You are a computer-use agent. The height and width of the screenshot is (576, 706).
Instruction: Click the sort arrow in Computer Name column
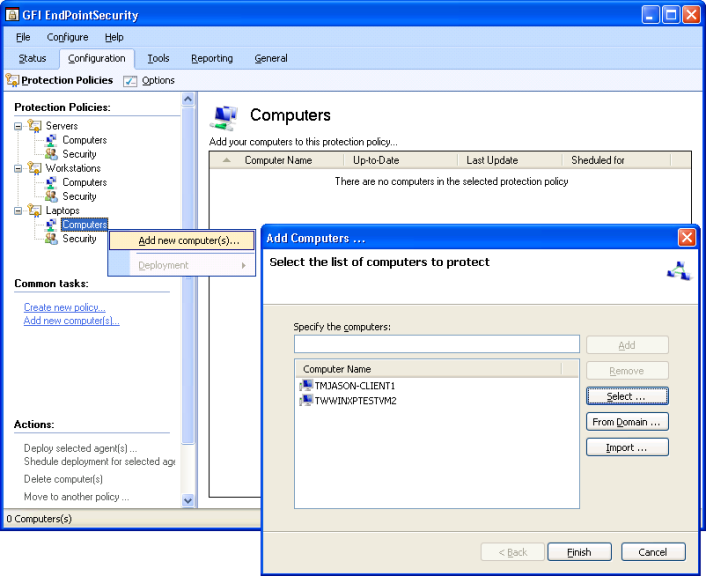pos(226,160)
